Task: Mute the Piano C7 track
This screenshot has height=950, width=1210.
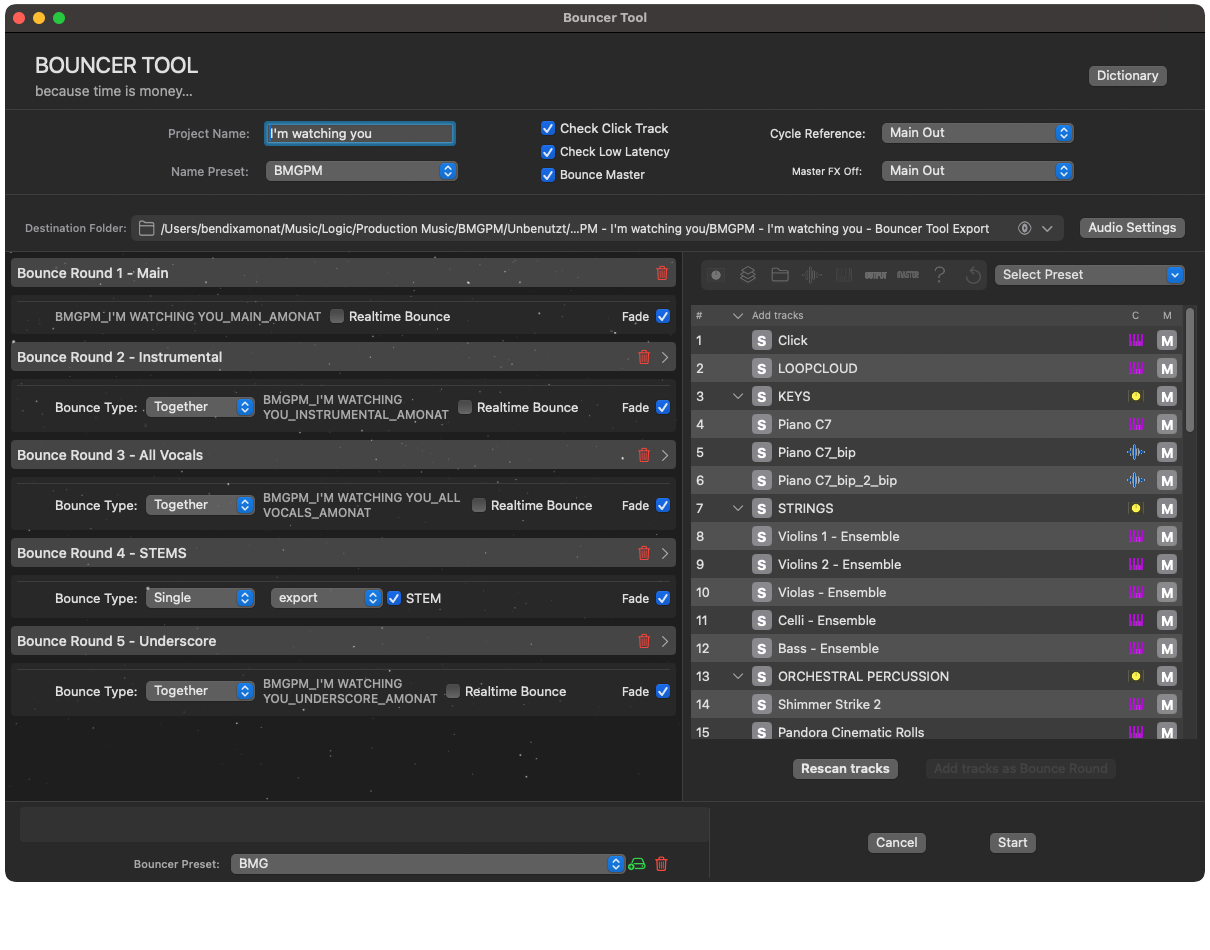Action: (1166, 425)
